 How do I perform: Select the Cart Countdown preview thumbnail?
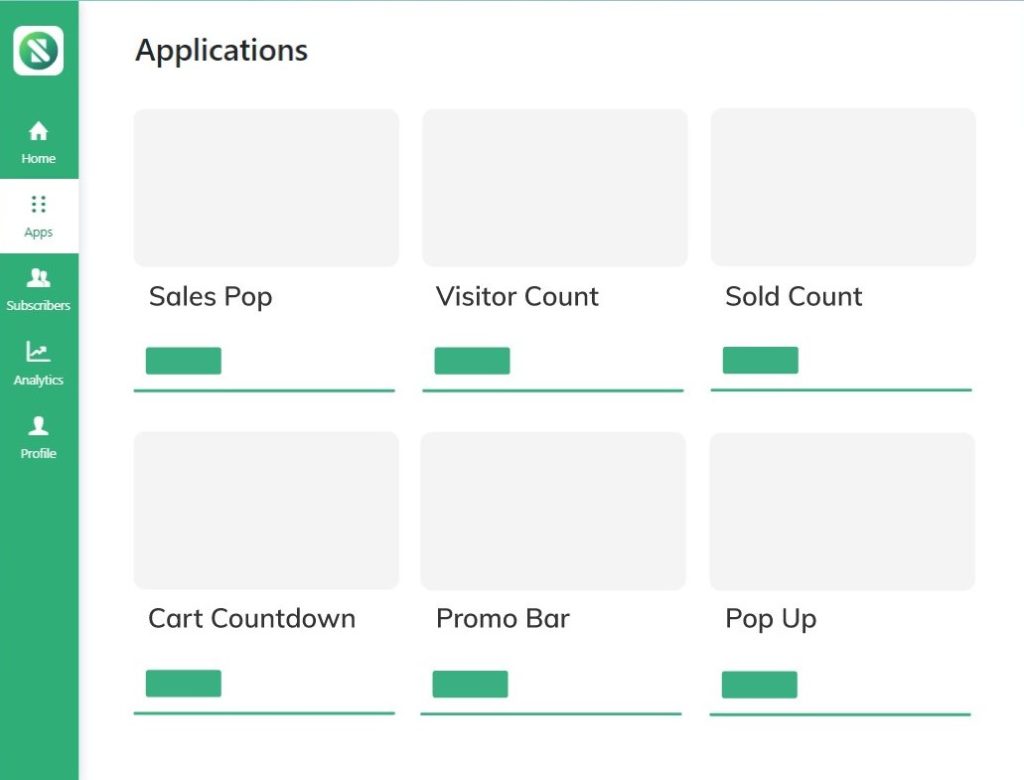[x=266, y=510]
